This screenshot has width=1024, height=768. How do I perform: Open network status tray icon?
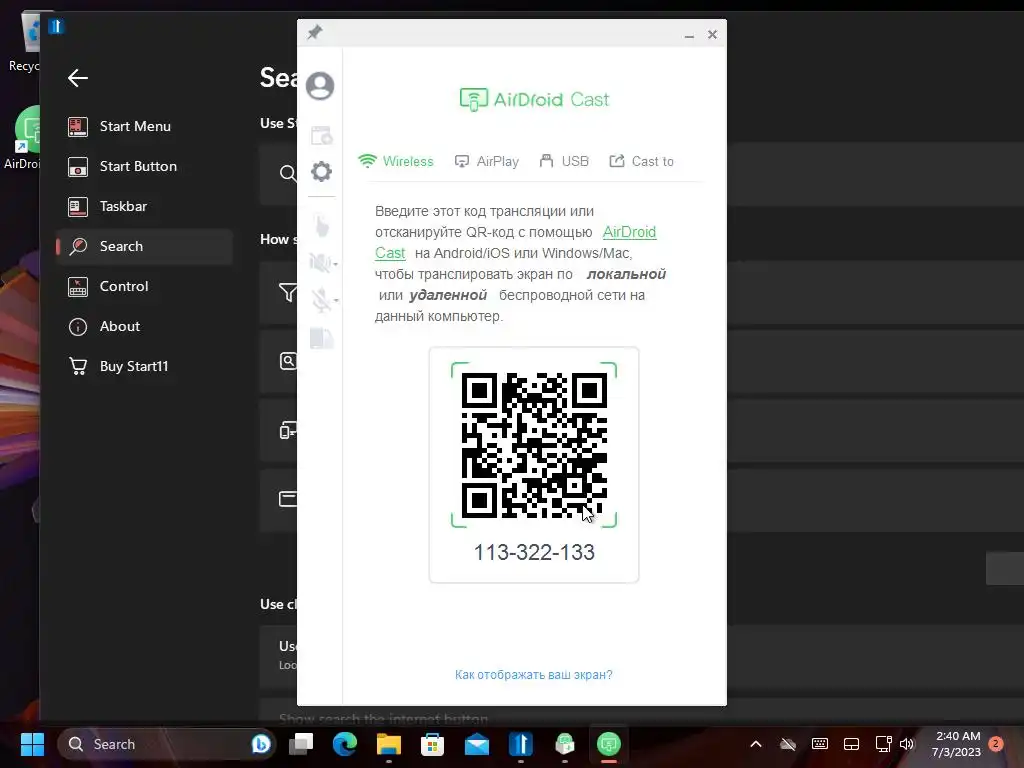coord(883,744)
